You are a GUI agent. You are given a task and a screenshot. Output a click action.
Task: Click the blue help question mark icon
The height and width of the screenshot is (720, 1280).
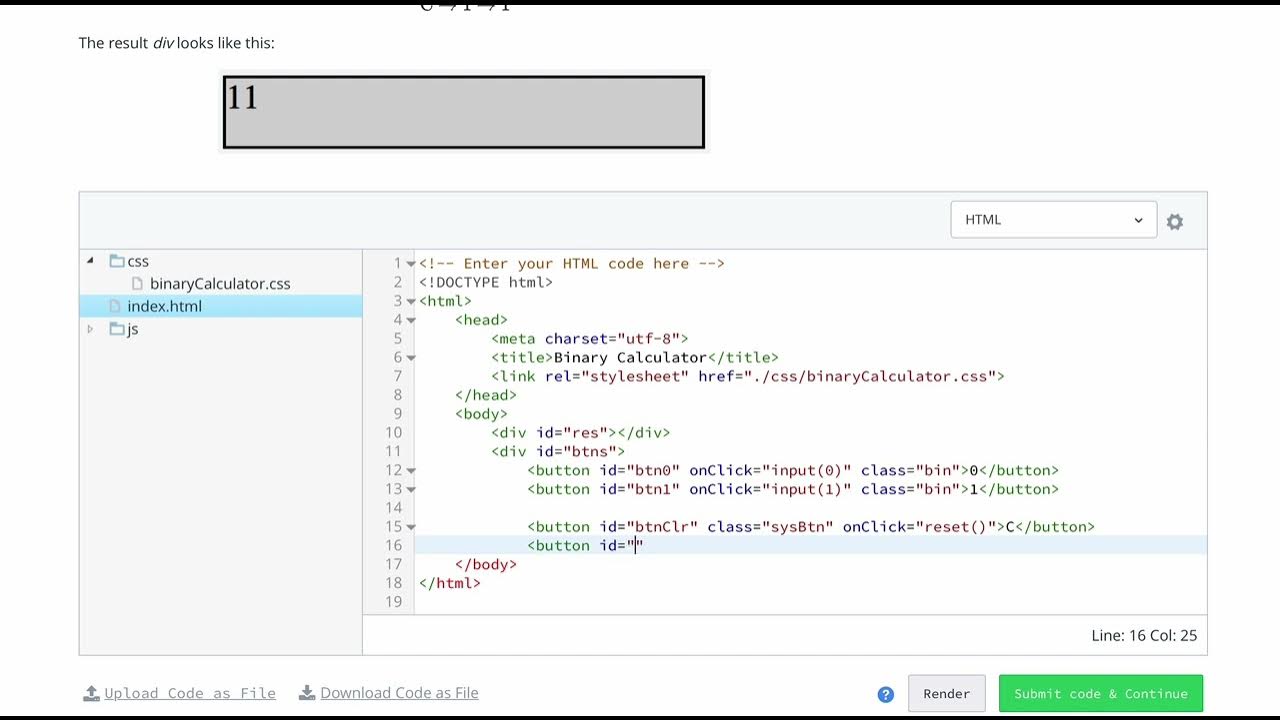point(885,694)
